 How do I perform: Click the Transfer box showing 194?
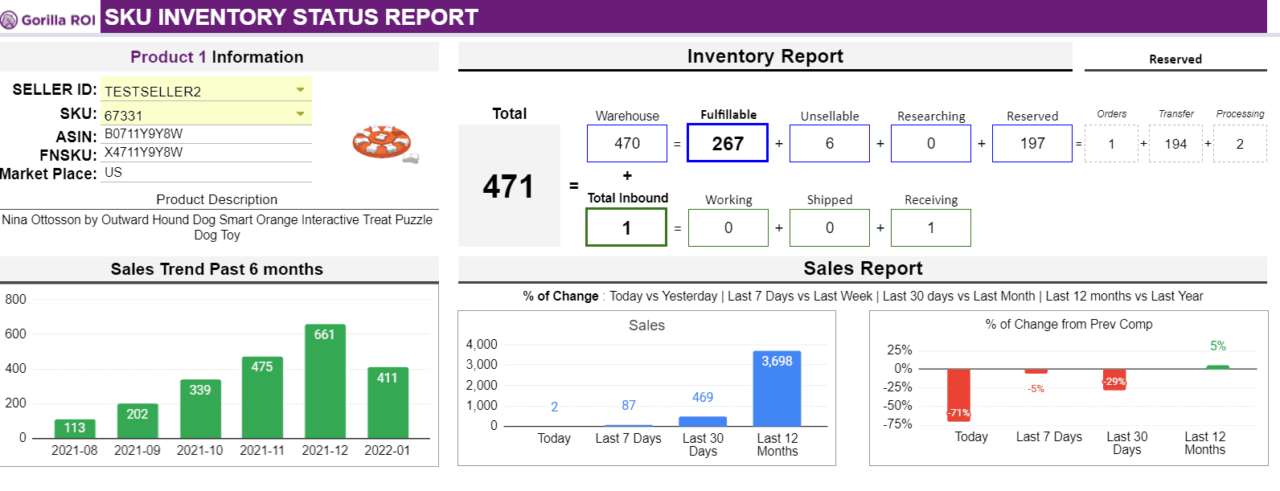(1175, 143)
